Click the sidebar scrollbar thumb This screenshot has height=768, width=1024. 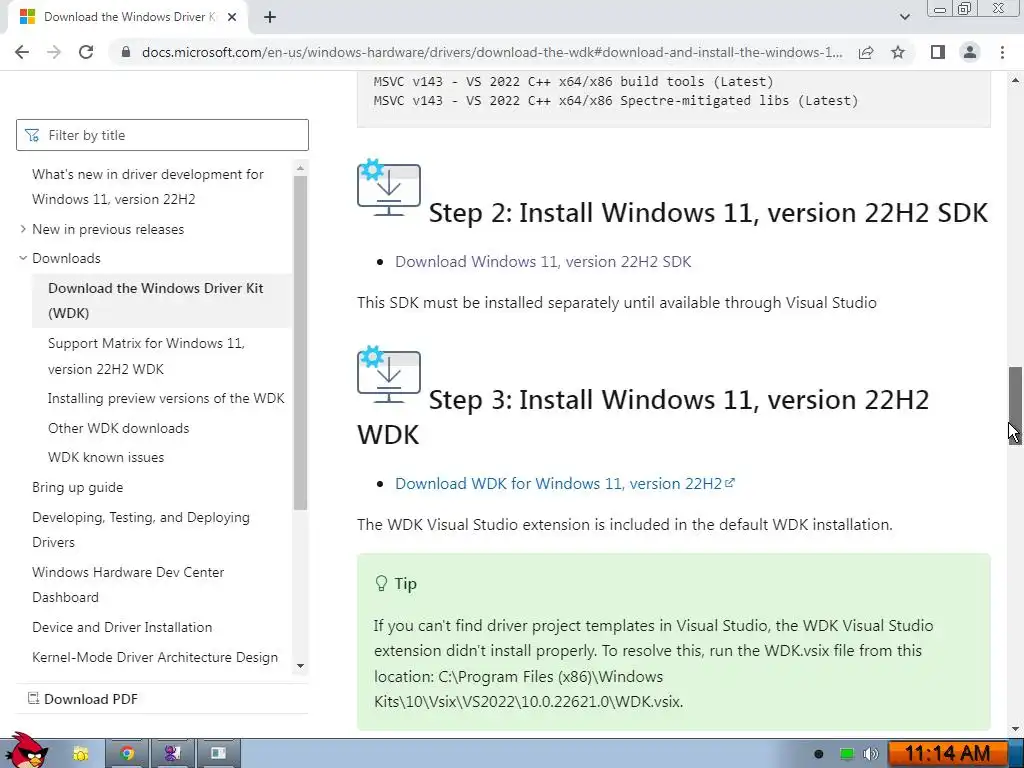[300, 342]
